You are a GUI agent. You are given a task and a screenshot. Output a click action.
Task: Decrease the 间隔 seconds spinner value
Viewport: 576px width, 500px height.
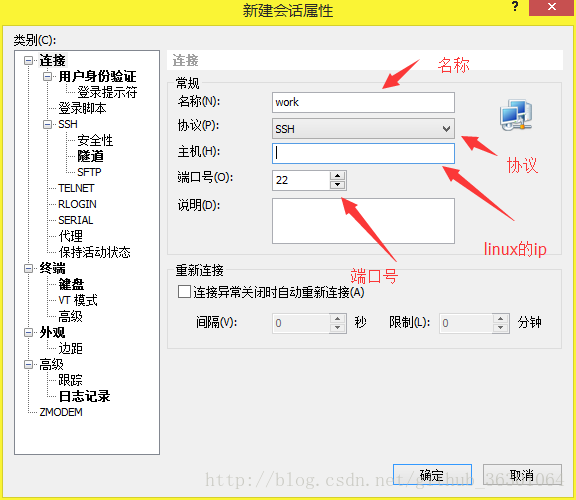pos(337,328)
